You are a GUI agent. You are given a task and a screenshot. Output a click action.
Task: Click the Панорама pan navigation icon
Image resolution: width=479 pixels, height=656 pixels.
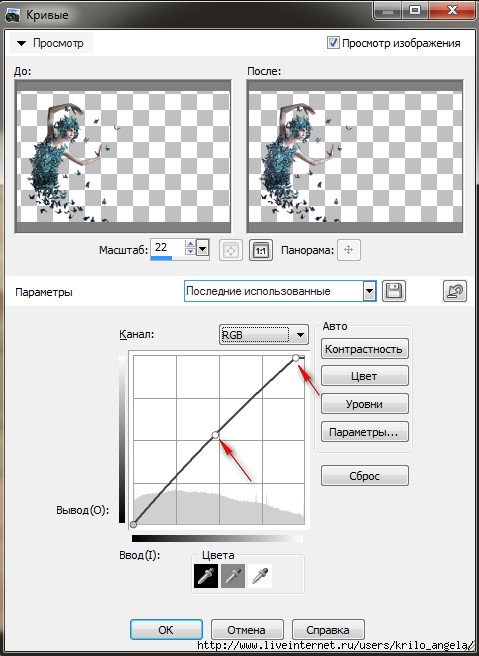[x=348, y=250]
